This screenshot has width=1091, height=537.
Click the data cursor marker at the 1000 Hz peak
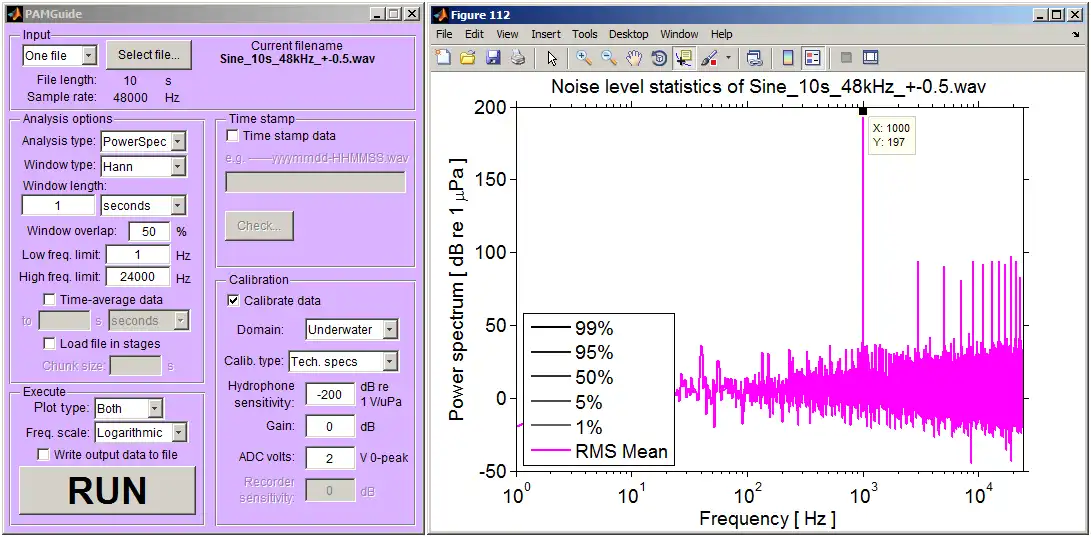pyautogui.click(x=863, y=111)
